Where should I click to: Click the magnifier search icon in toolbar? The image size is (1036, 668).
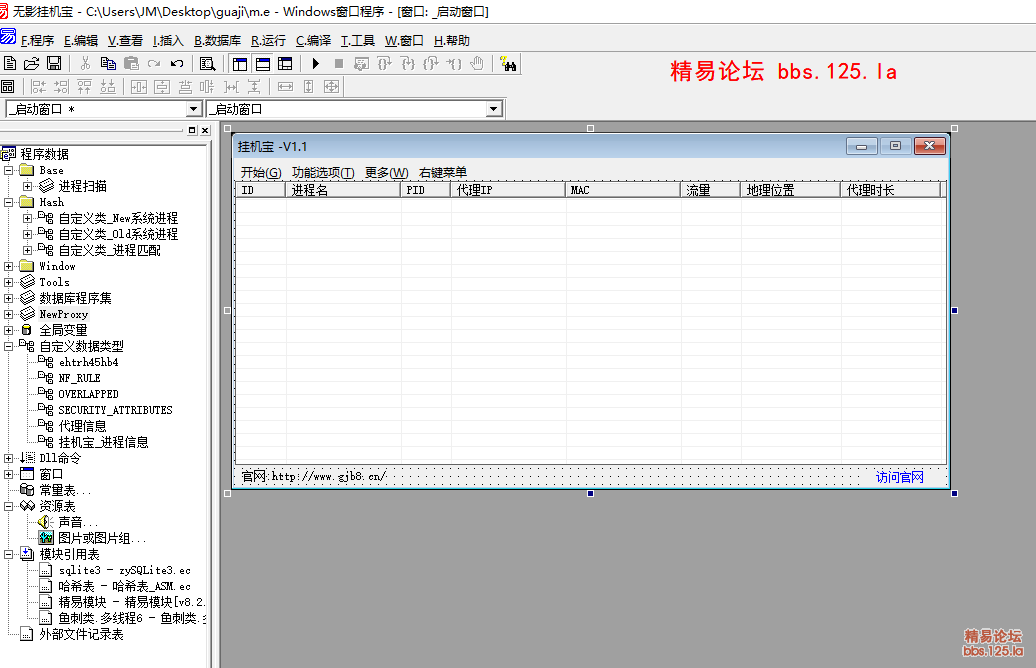207,63
